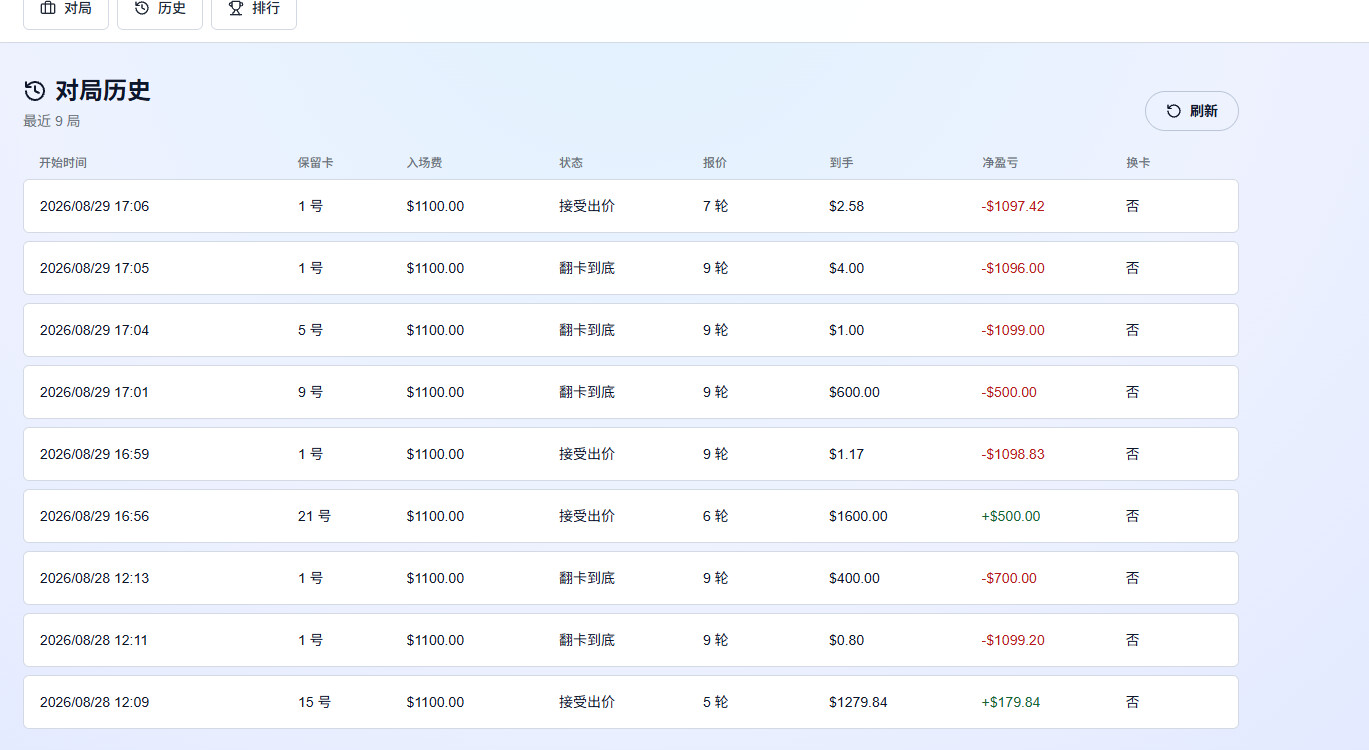Screen dimensions: 1369x750
Task: Click the 7 轮 offer round cell
Action: pyautogui.click(x=715, y=206)
